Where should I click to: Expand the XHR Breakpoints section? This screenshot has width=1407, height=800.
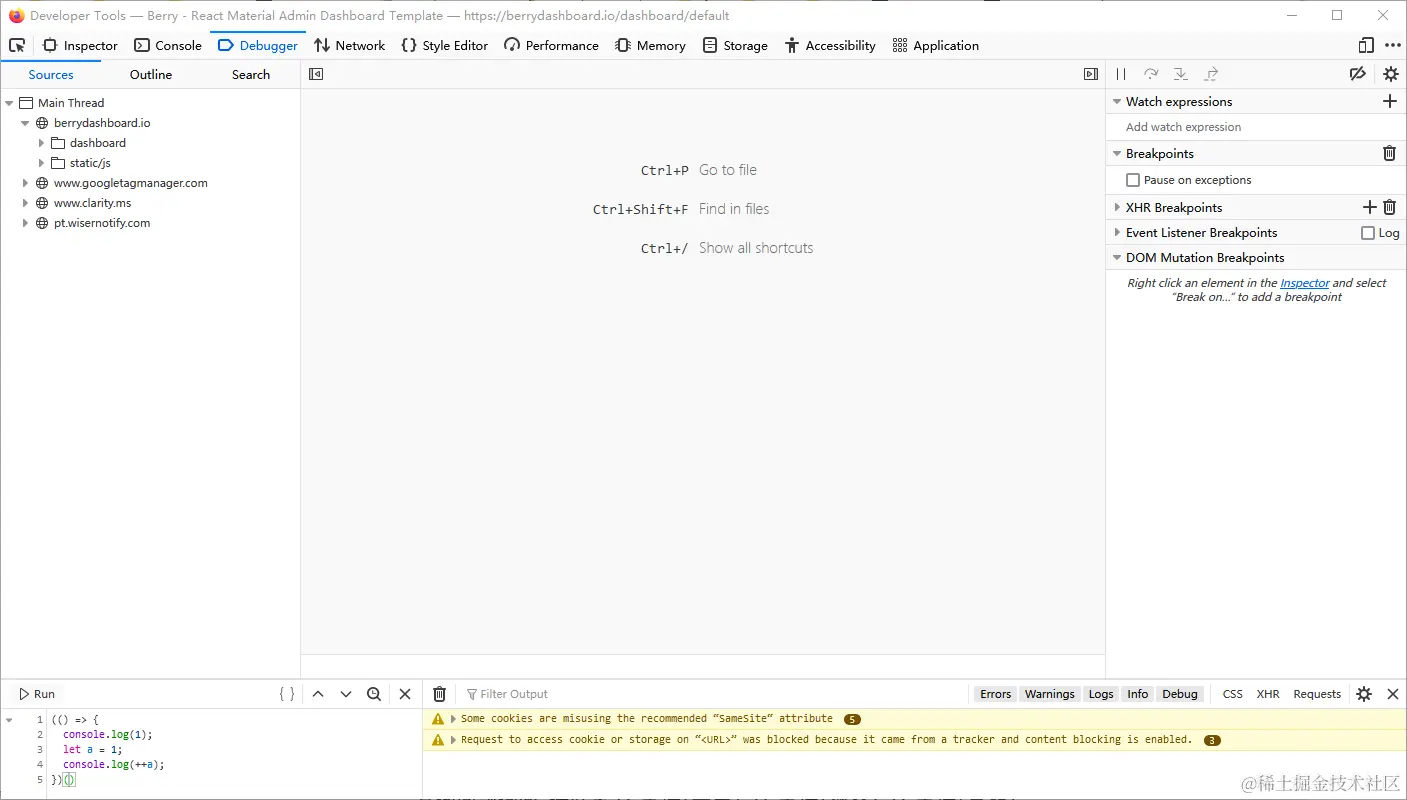pyautogui.click(x=1117, y=207)
